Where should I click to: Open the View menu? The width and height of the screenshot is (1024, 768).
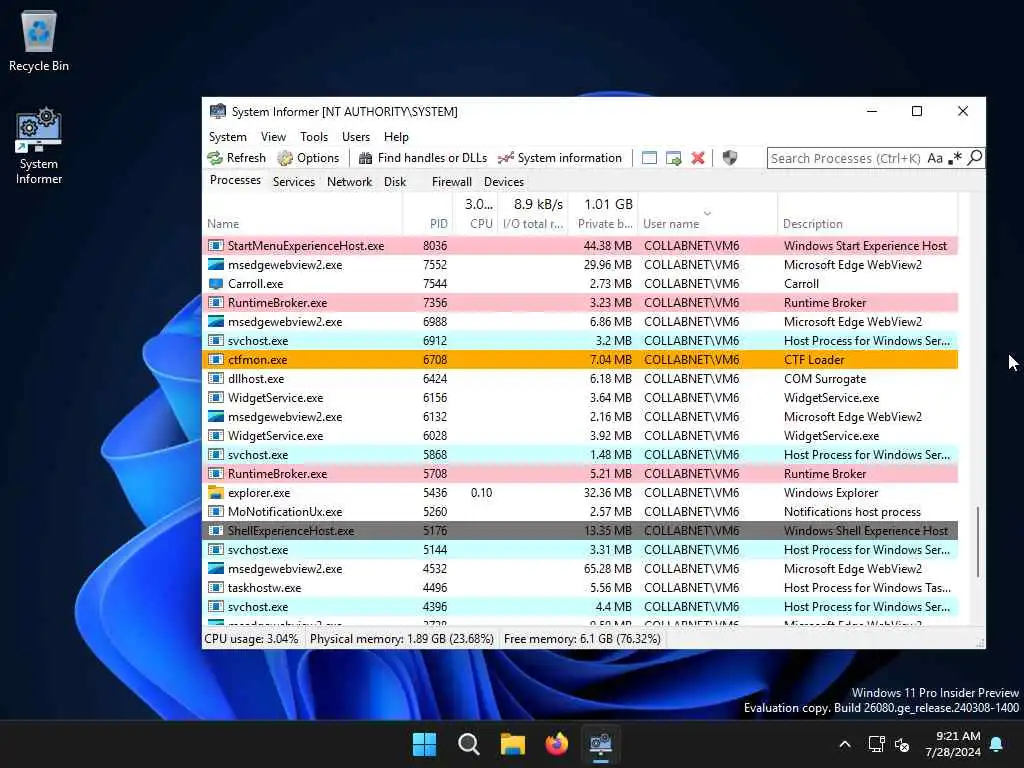point(273,137)
